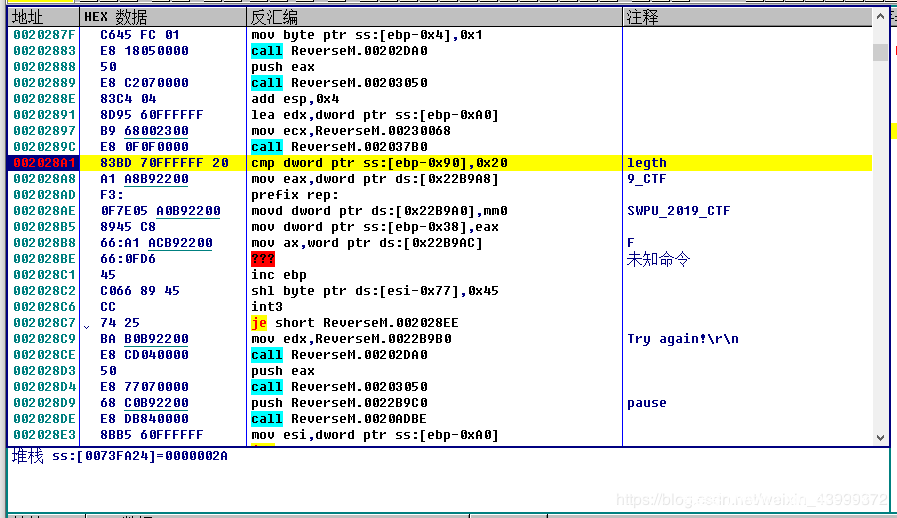
Task: Select the je short ReverseM.002028EE instruction
Action: (x=357, y=323)
